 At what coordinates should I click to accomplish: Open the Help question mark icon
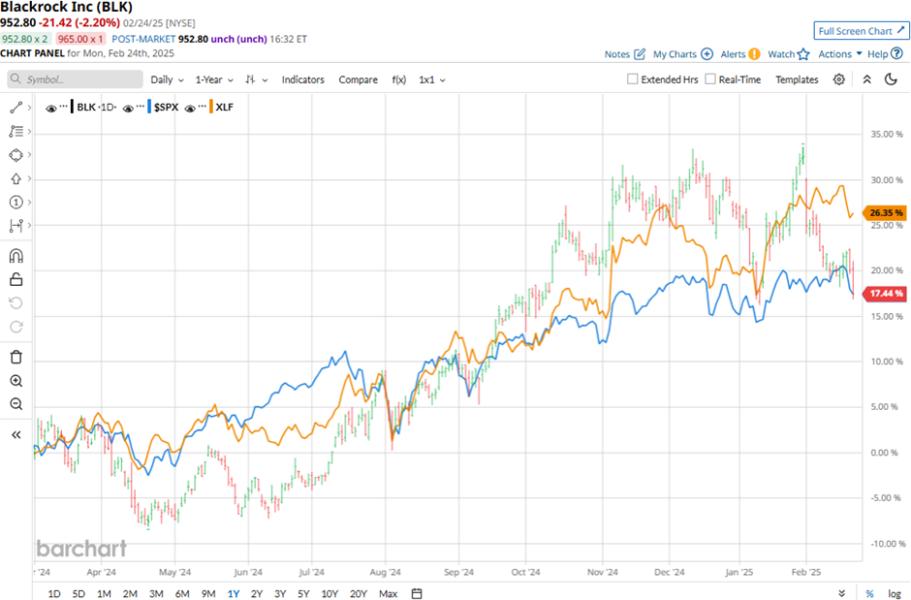point(897,54)
